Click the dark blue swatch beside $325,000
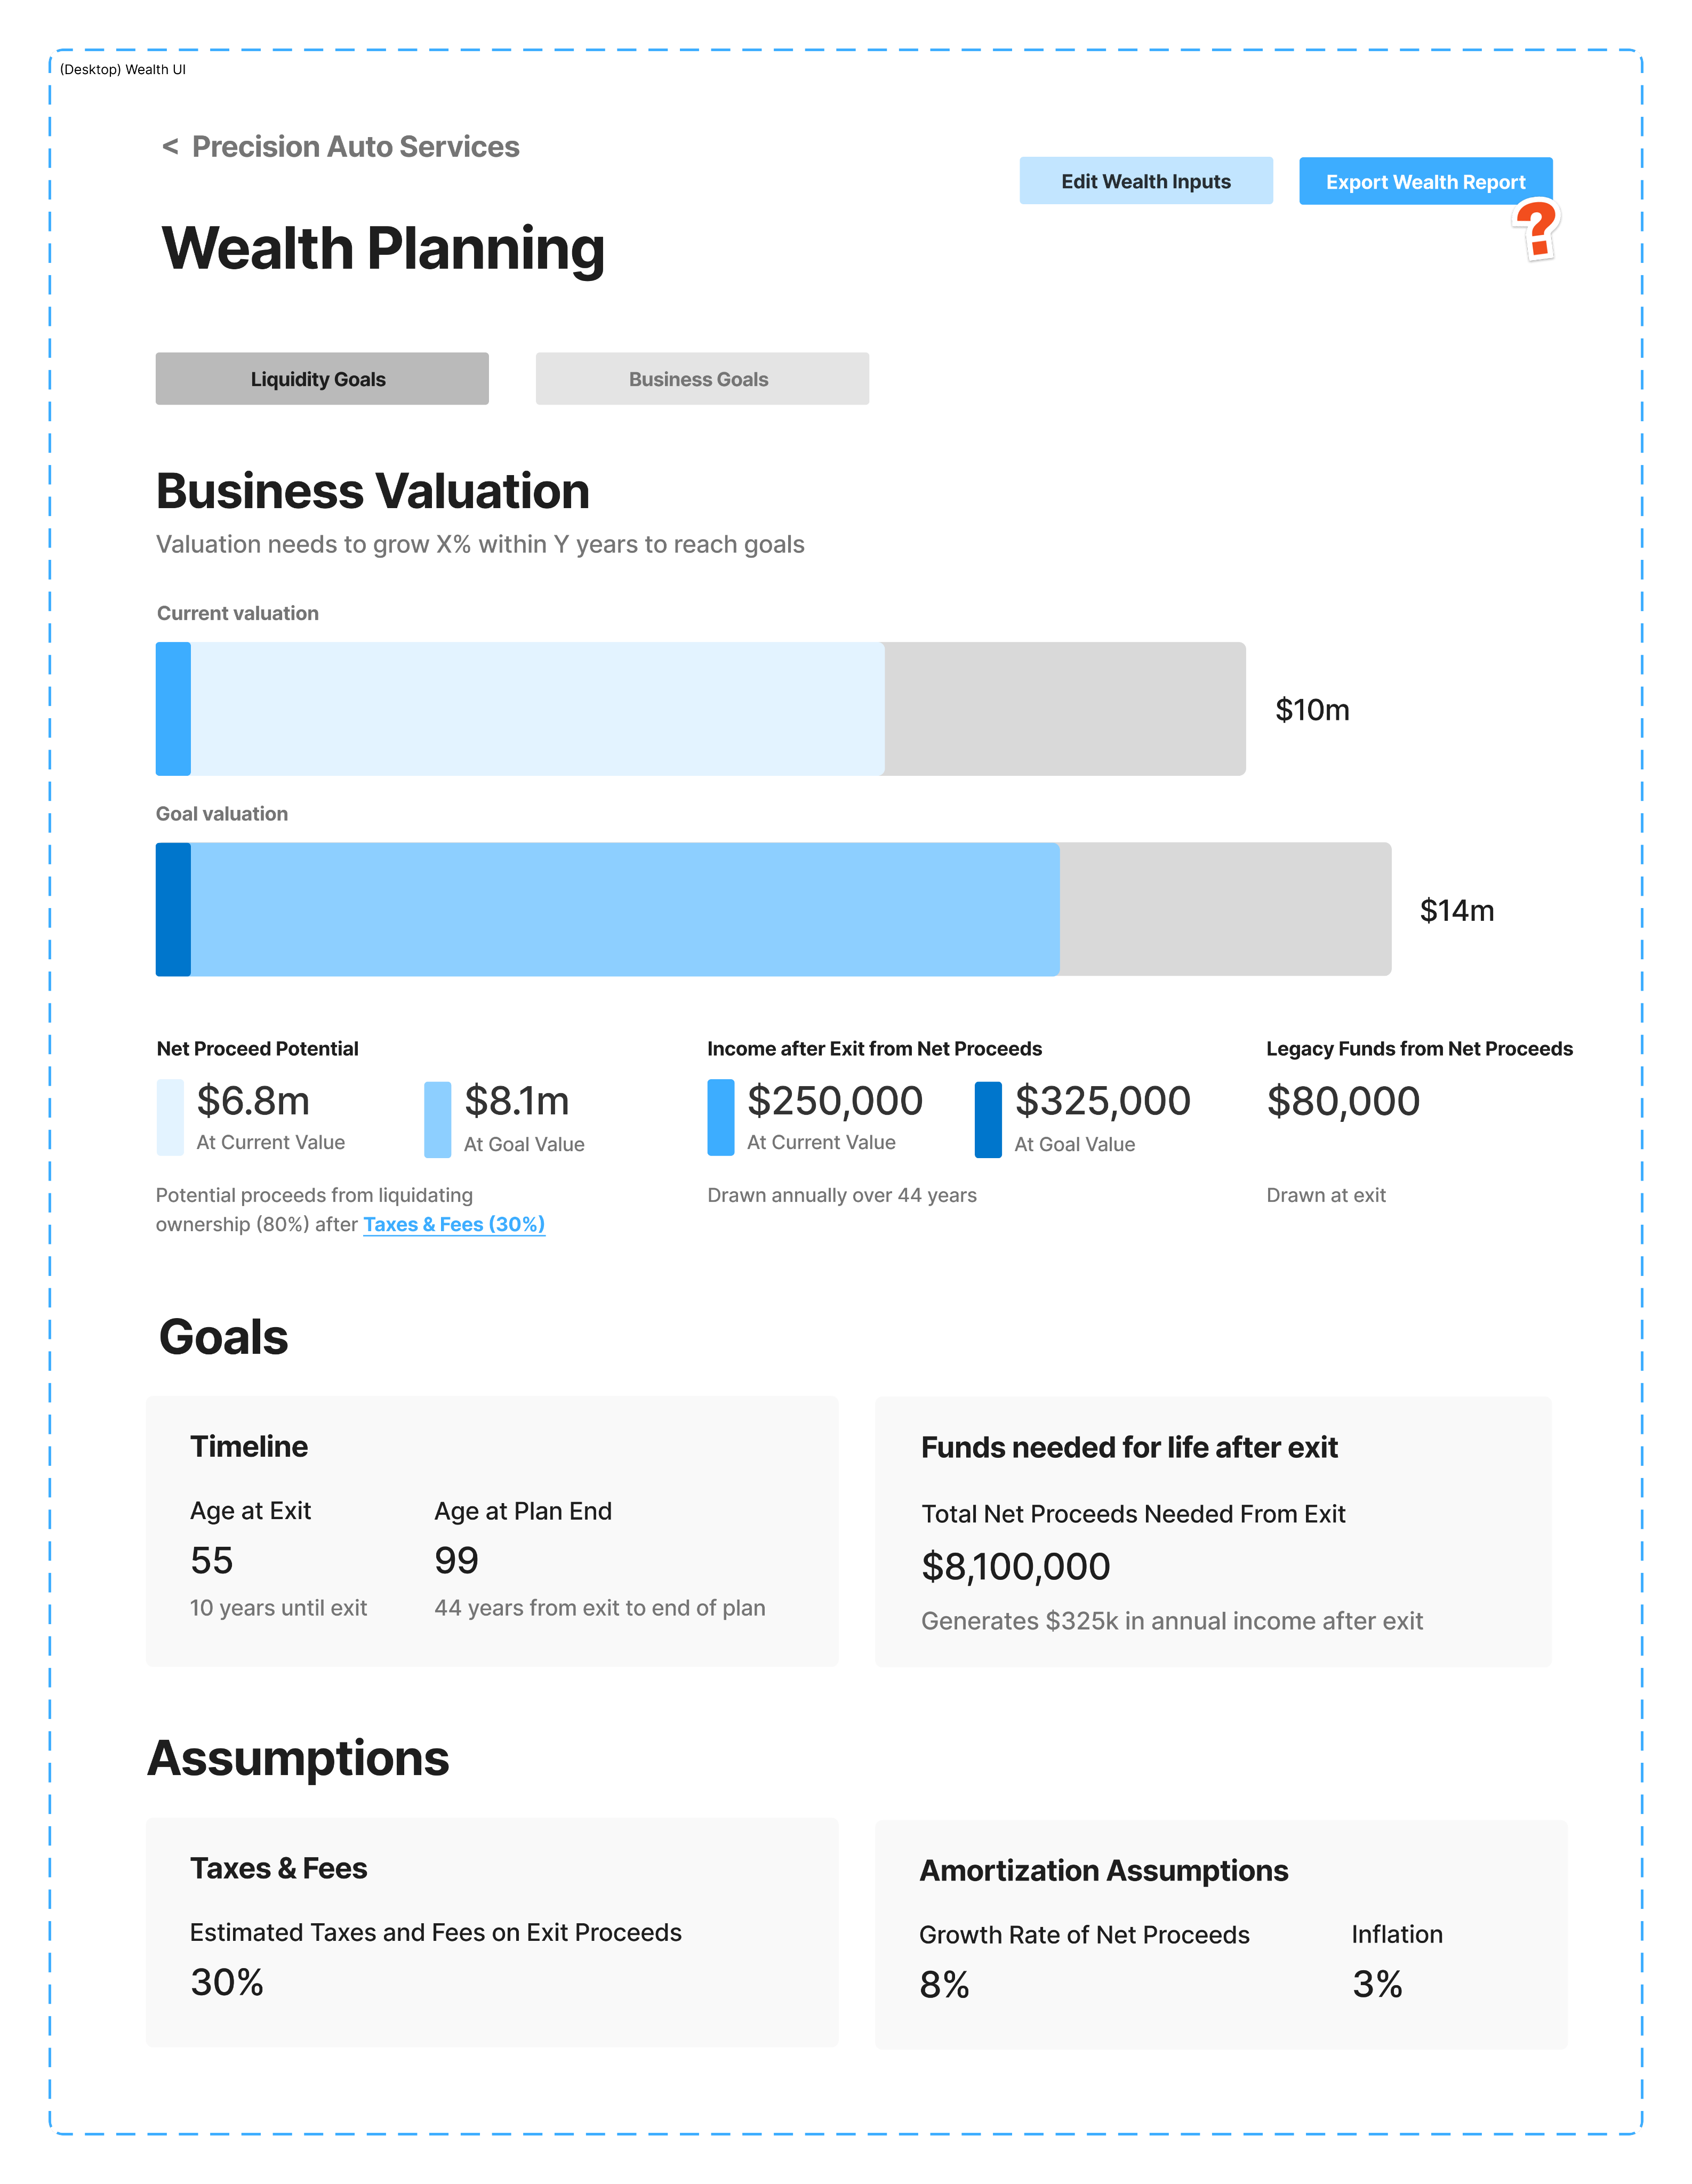The image size is (1692, 2184). click(988, 1119)
